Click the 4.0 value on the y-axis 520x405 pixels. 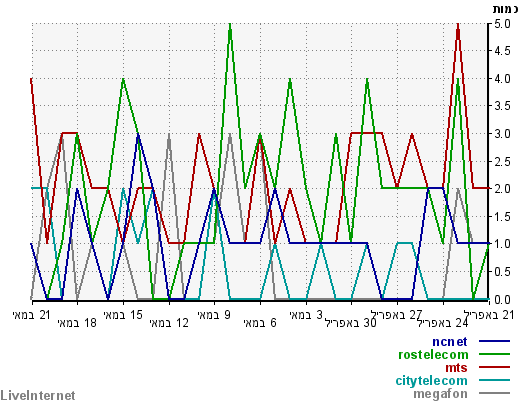(x=502, y=79)
